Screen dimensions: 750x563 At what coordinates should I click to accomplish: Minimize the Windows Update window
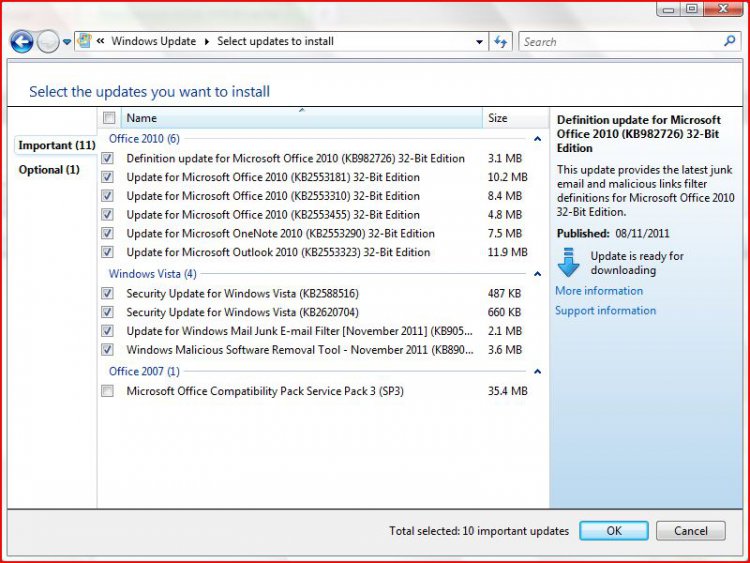pos(669,9)
